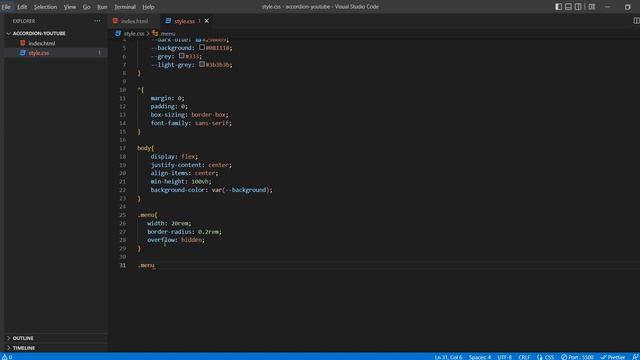Close the style.css editor tab
Image resolution: width=640 pixels, height=360 pixels.
[207, 21]
